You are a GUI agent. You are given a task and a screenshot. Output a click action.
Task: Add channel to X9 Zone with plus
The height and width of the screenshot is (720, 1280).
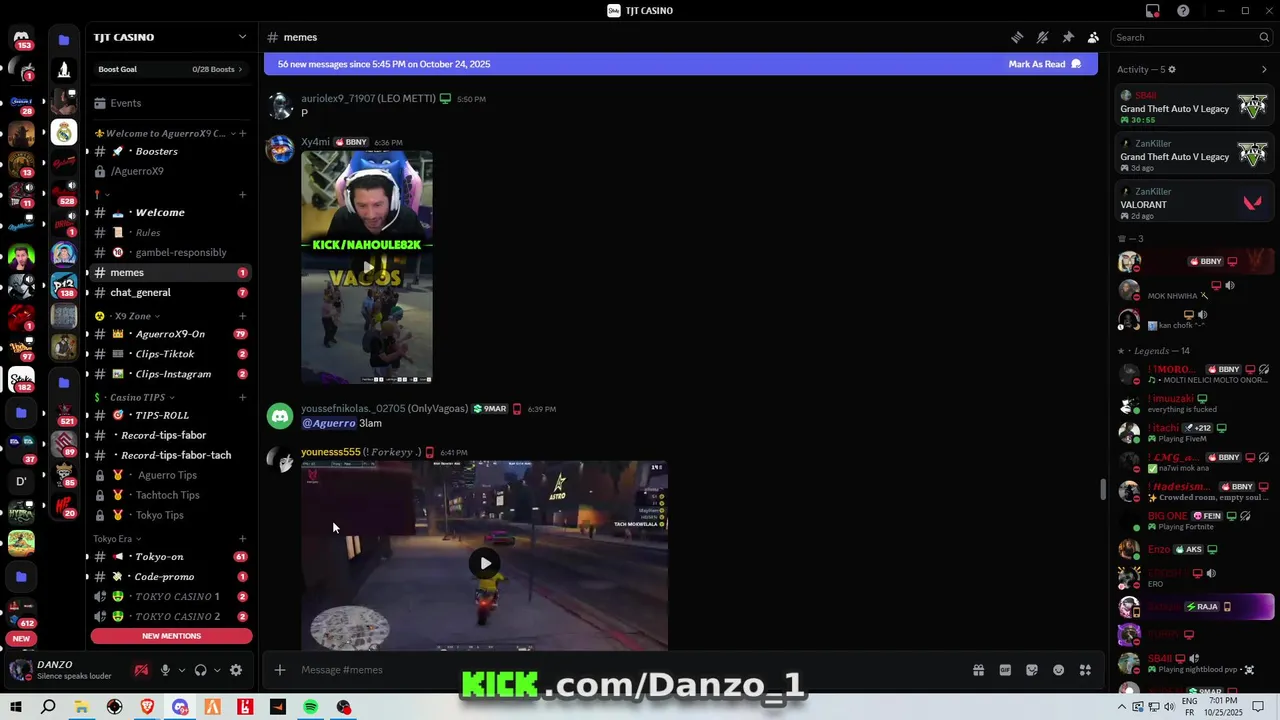pyautogui.click(x=242, y=316)
